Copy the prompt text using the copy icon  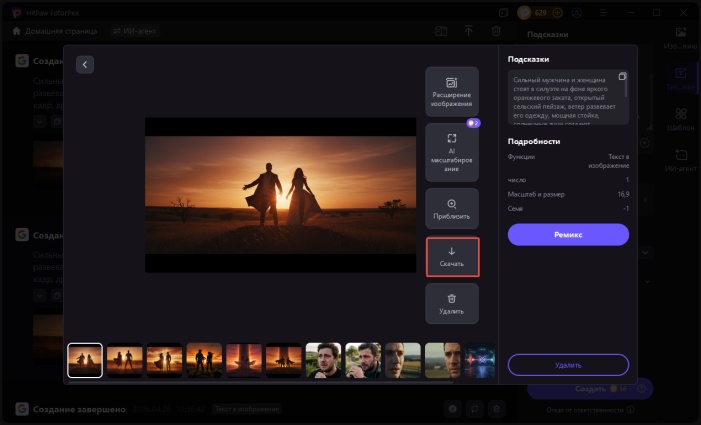coord(622,77)
